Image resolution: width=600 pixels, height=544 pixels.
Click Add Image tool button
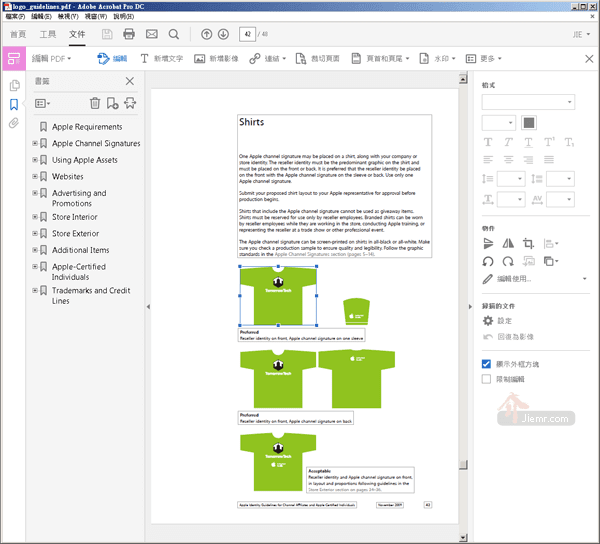[216, 59]
